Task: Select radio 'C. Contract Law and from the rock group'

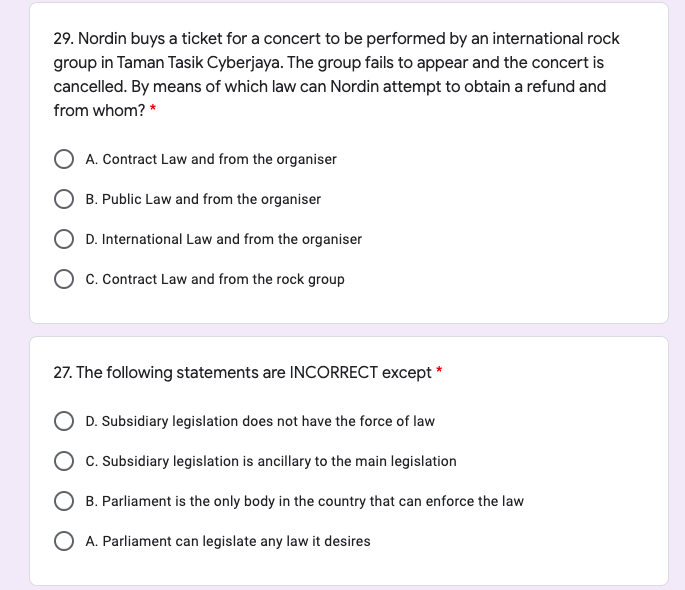Action: pos(64,279)
